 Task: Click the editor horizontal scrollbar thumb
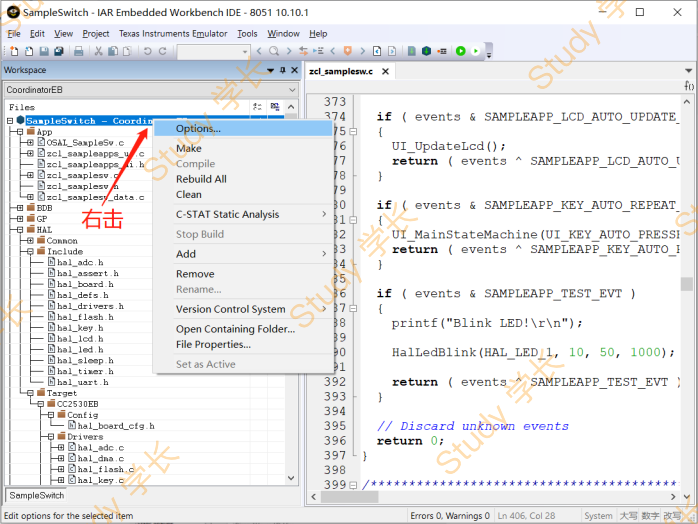350,496
